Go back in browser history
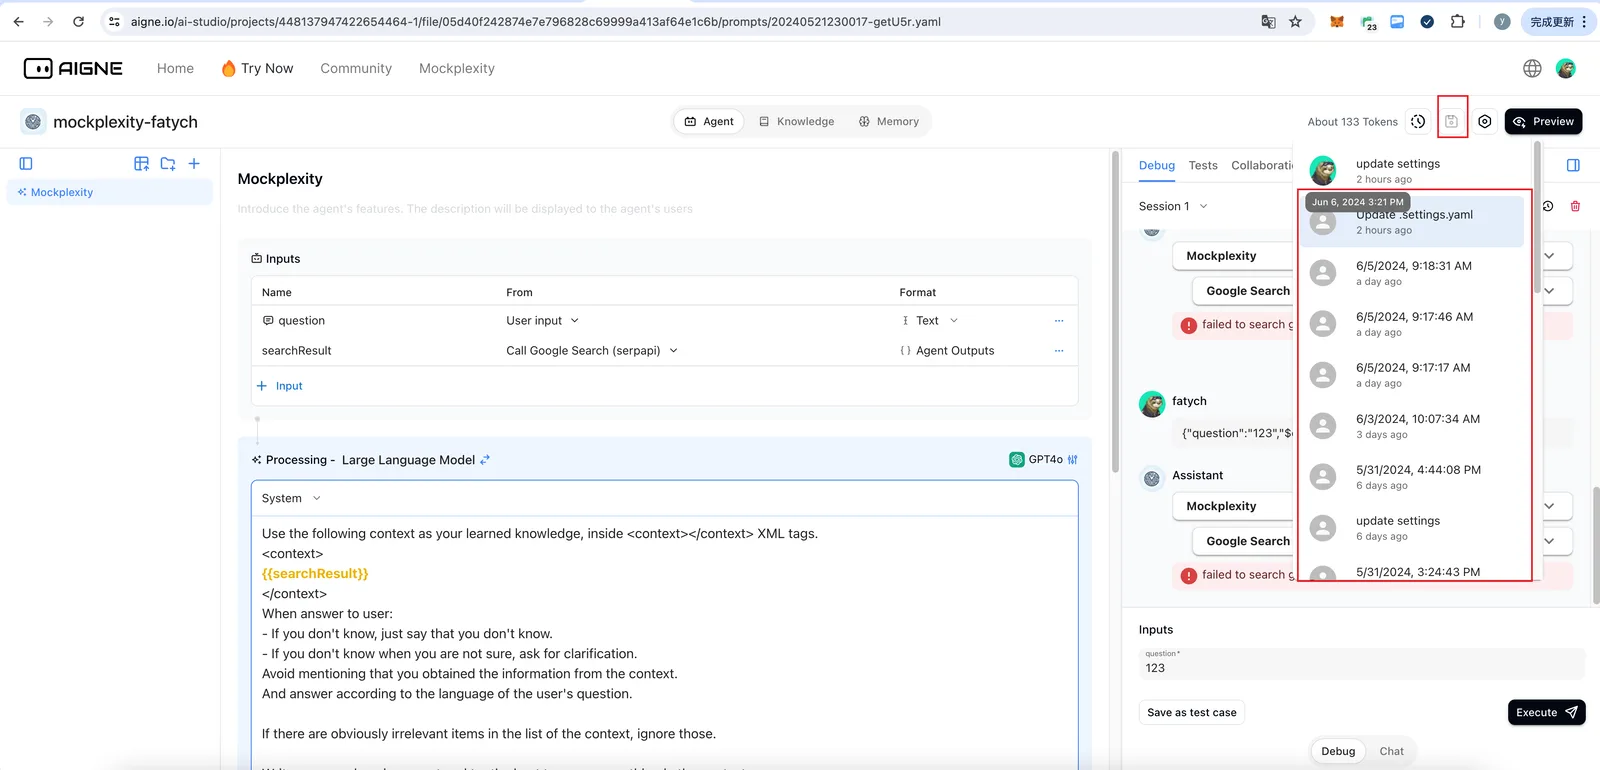The height and width of the screenshot is (770, 1600). pyautogui.click(x=18, y=21)
